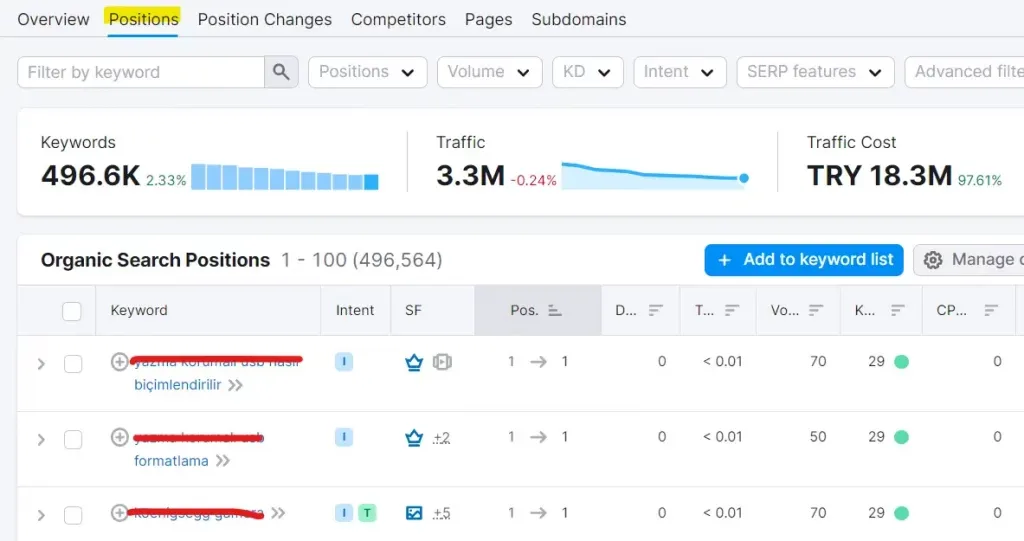This screenshot has width=1024, height=541.
Task: Open the SERP features filter dropdown
Action: pyautogui.click(x=816, y=72)
